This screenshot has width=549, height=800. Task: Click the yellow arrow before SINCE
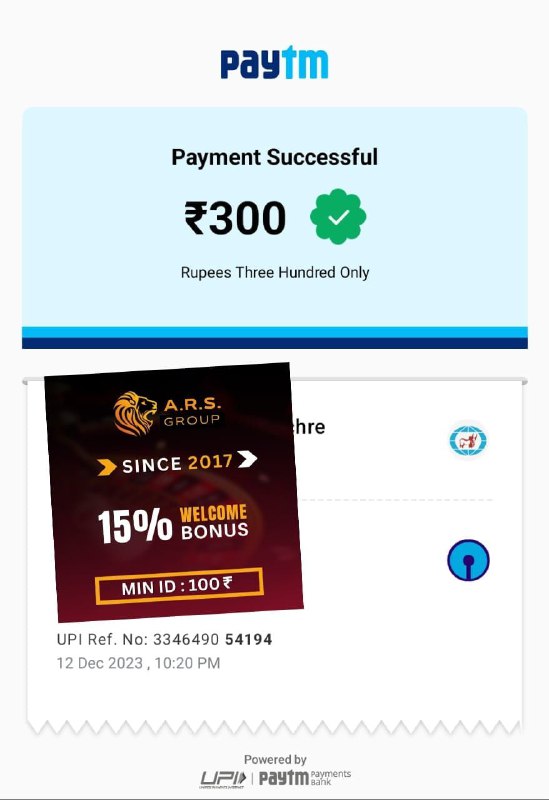pyautogui.click(x=107, y=467)
